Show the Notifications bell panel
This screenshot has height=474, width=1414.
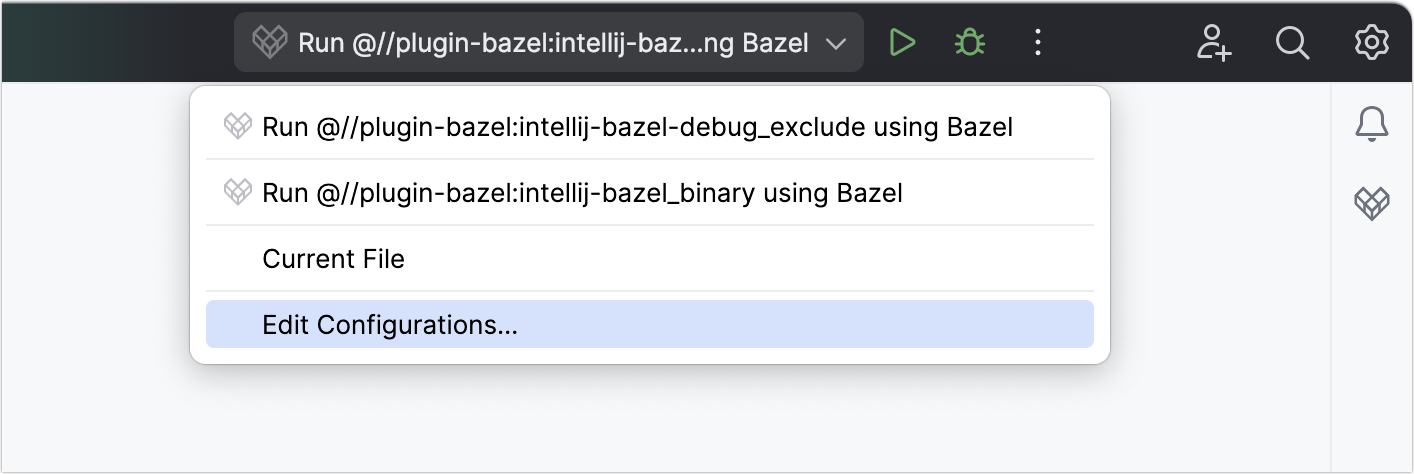1372,124
